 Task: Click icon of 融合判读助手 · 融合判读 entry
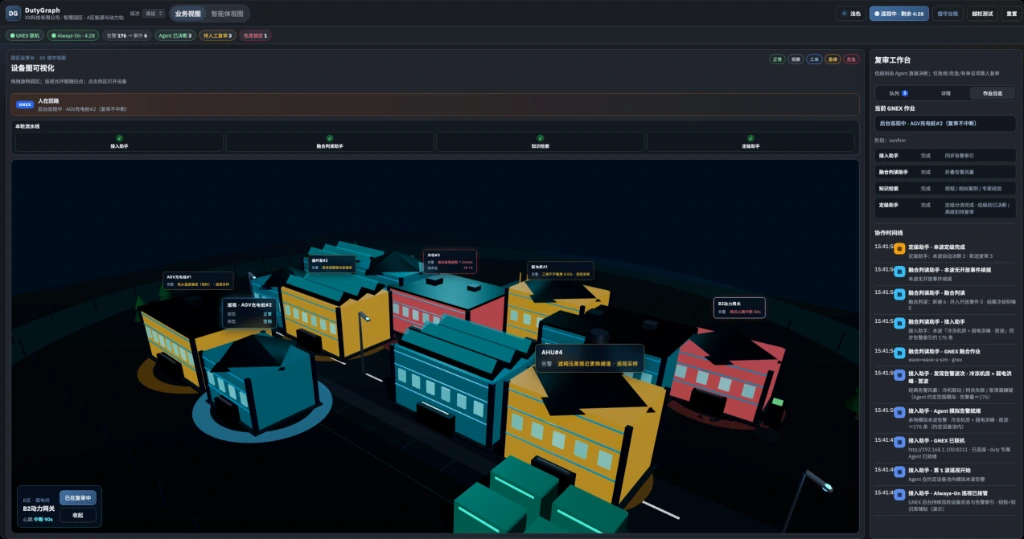(899, 294)
